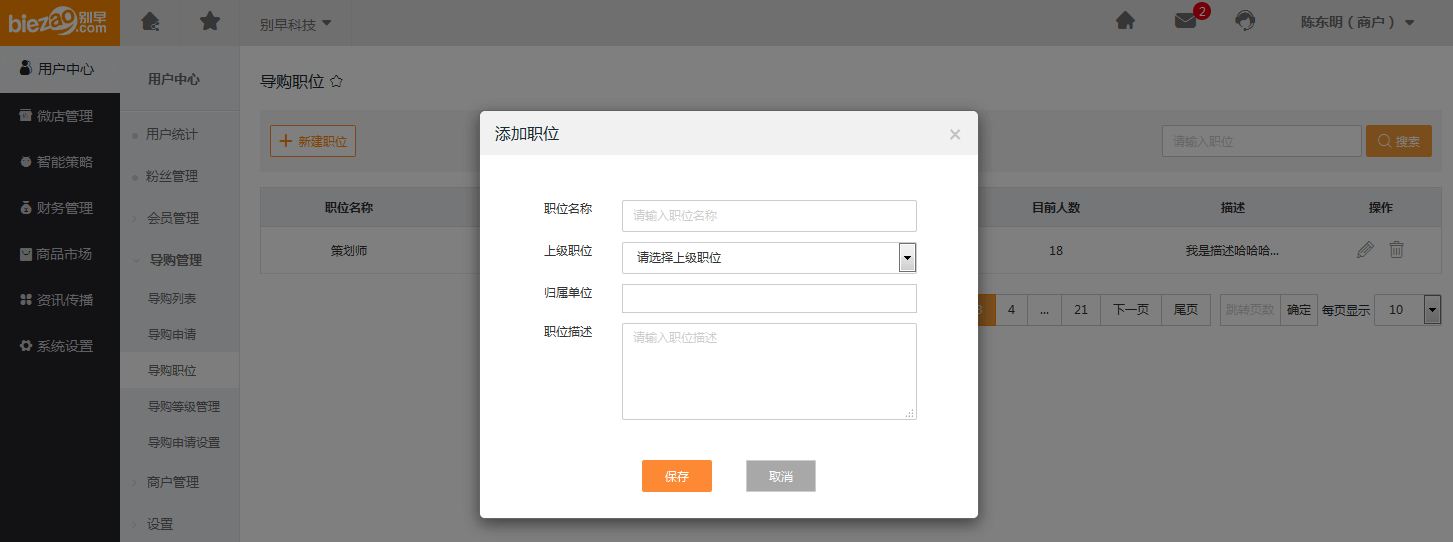This screenshot has height=542, width=1453.
Task: Click the 保存 button
Action: pos(677,476)
